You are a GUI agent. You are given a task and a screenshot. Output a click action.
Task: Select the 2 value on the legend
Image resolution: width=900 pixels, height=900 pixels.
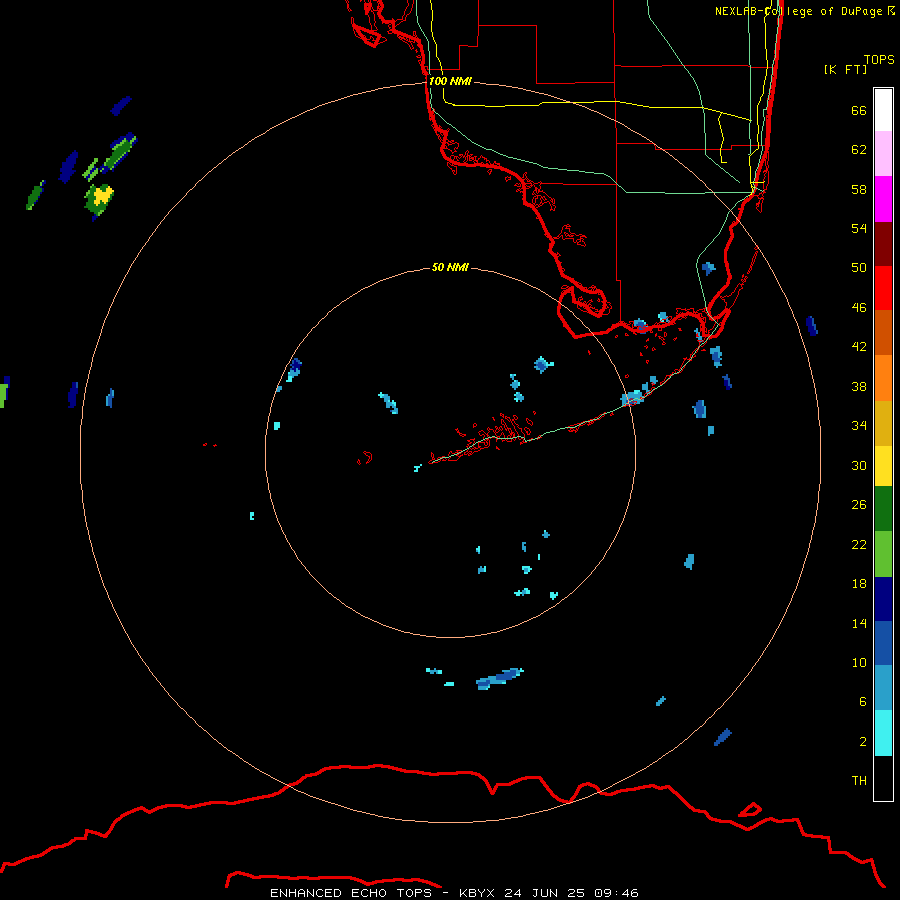pos(863,742)
